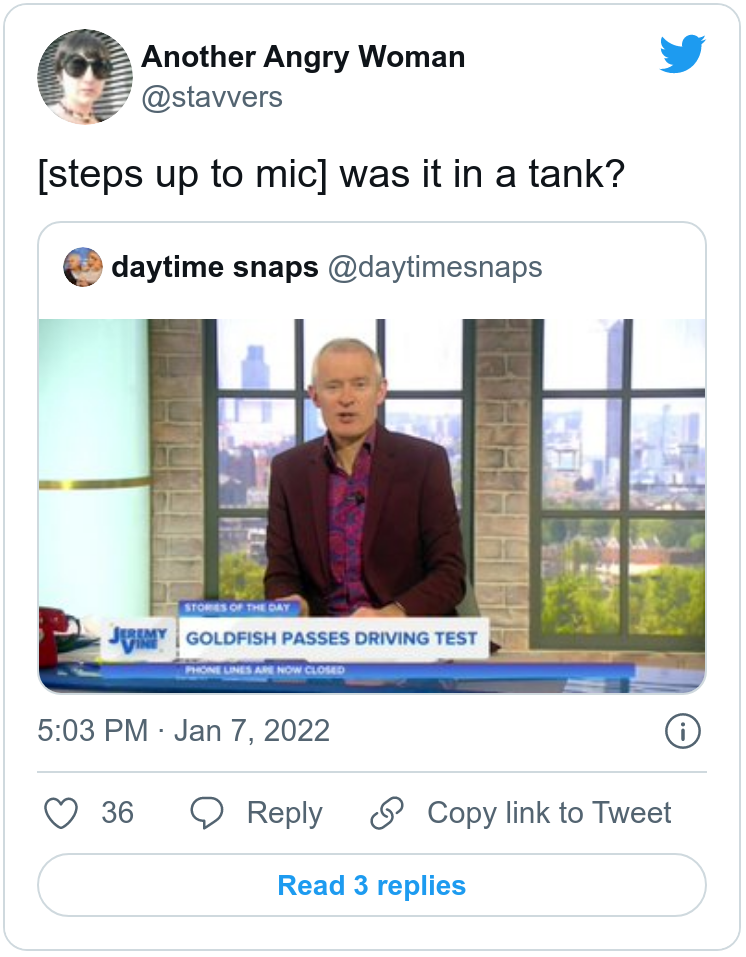Select the "Reply" text label
Image resolution: width=746 pixels, height=957 pixels.
(x=285, y=813)
